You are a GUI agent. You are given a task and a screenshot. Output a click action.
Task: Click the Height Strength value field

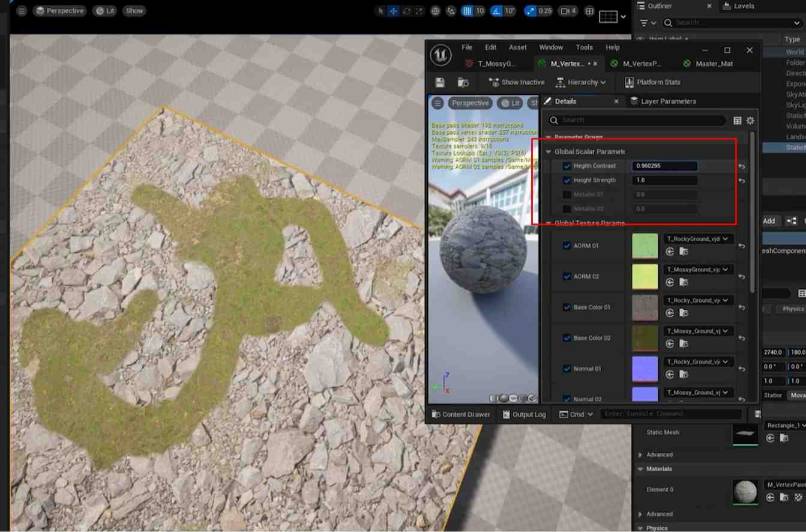click(664, 180)
